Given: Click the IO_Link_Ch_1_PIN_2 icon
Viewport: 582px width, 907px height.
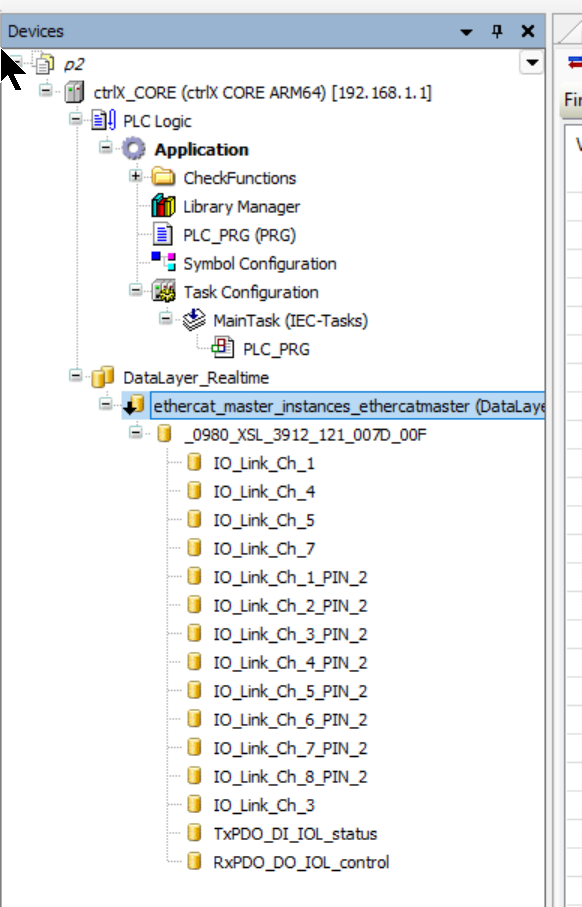Looking at the screenshot, I should pyautogui.click(x=194, y=576).
